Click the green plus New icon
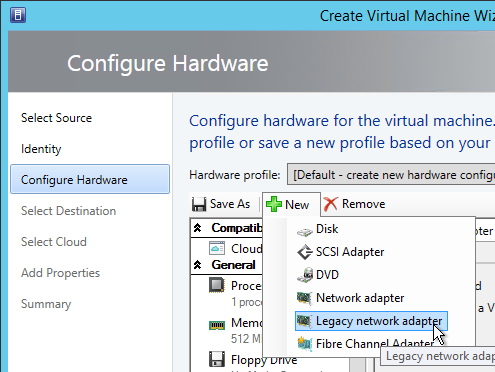This screenshot has width=495, height=372. 274,204
